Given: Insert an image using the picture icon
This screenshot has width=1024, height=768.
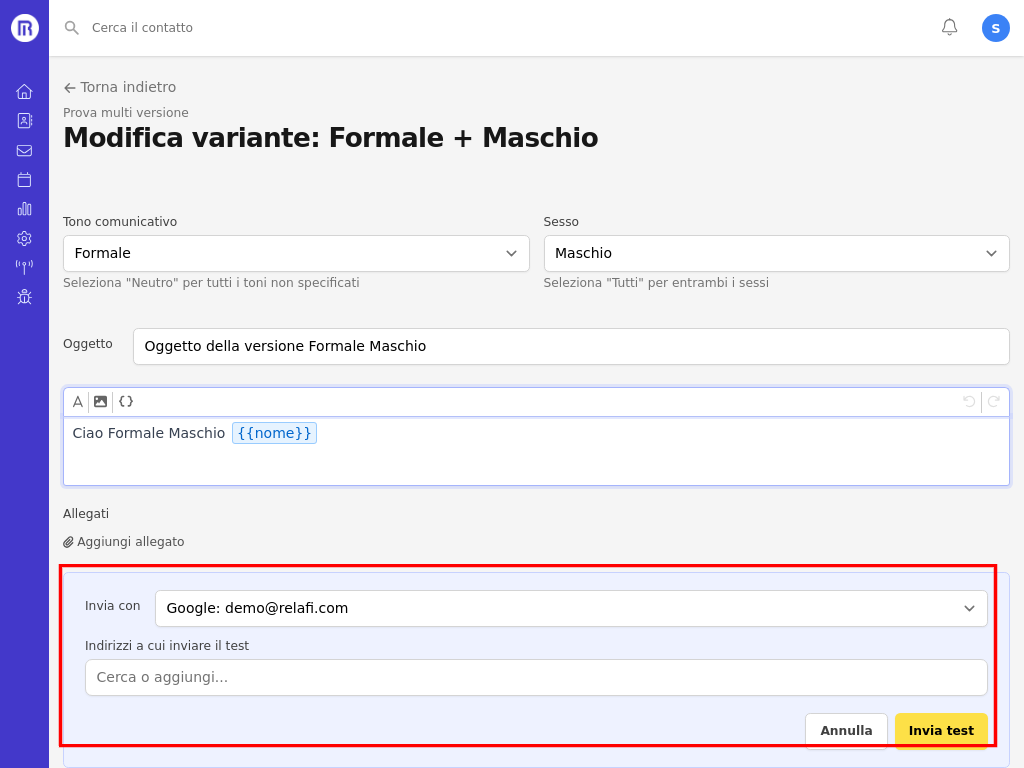Looking at the screenshot, I should point(100,401).
